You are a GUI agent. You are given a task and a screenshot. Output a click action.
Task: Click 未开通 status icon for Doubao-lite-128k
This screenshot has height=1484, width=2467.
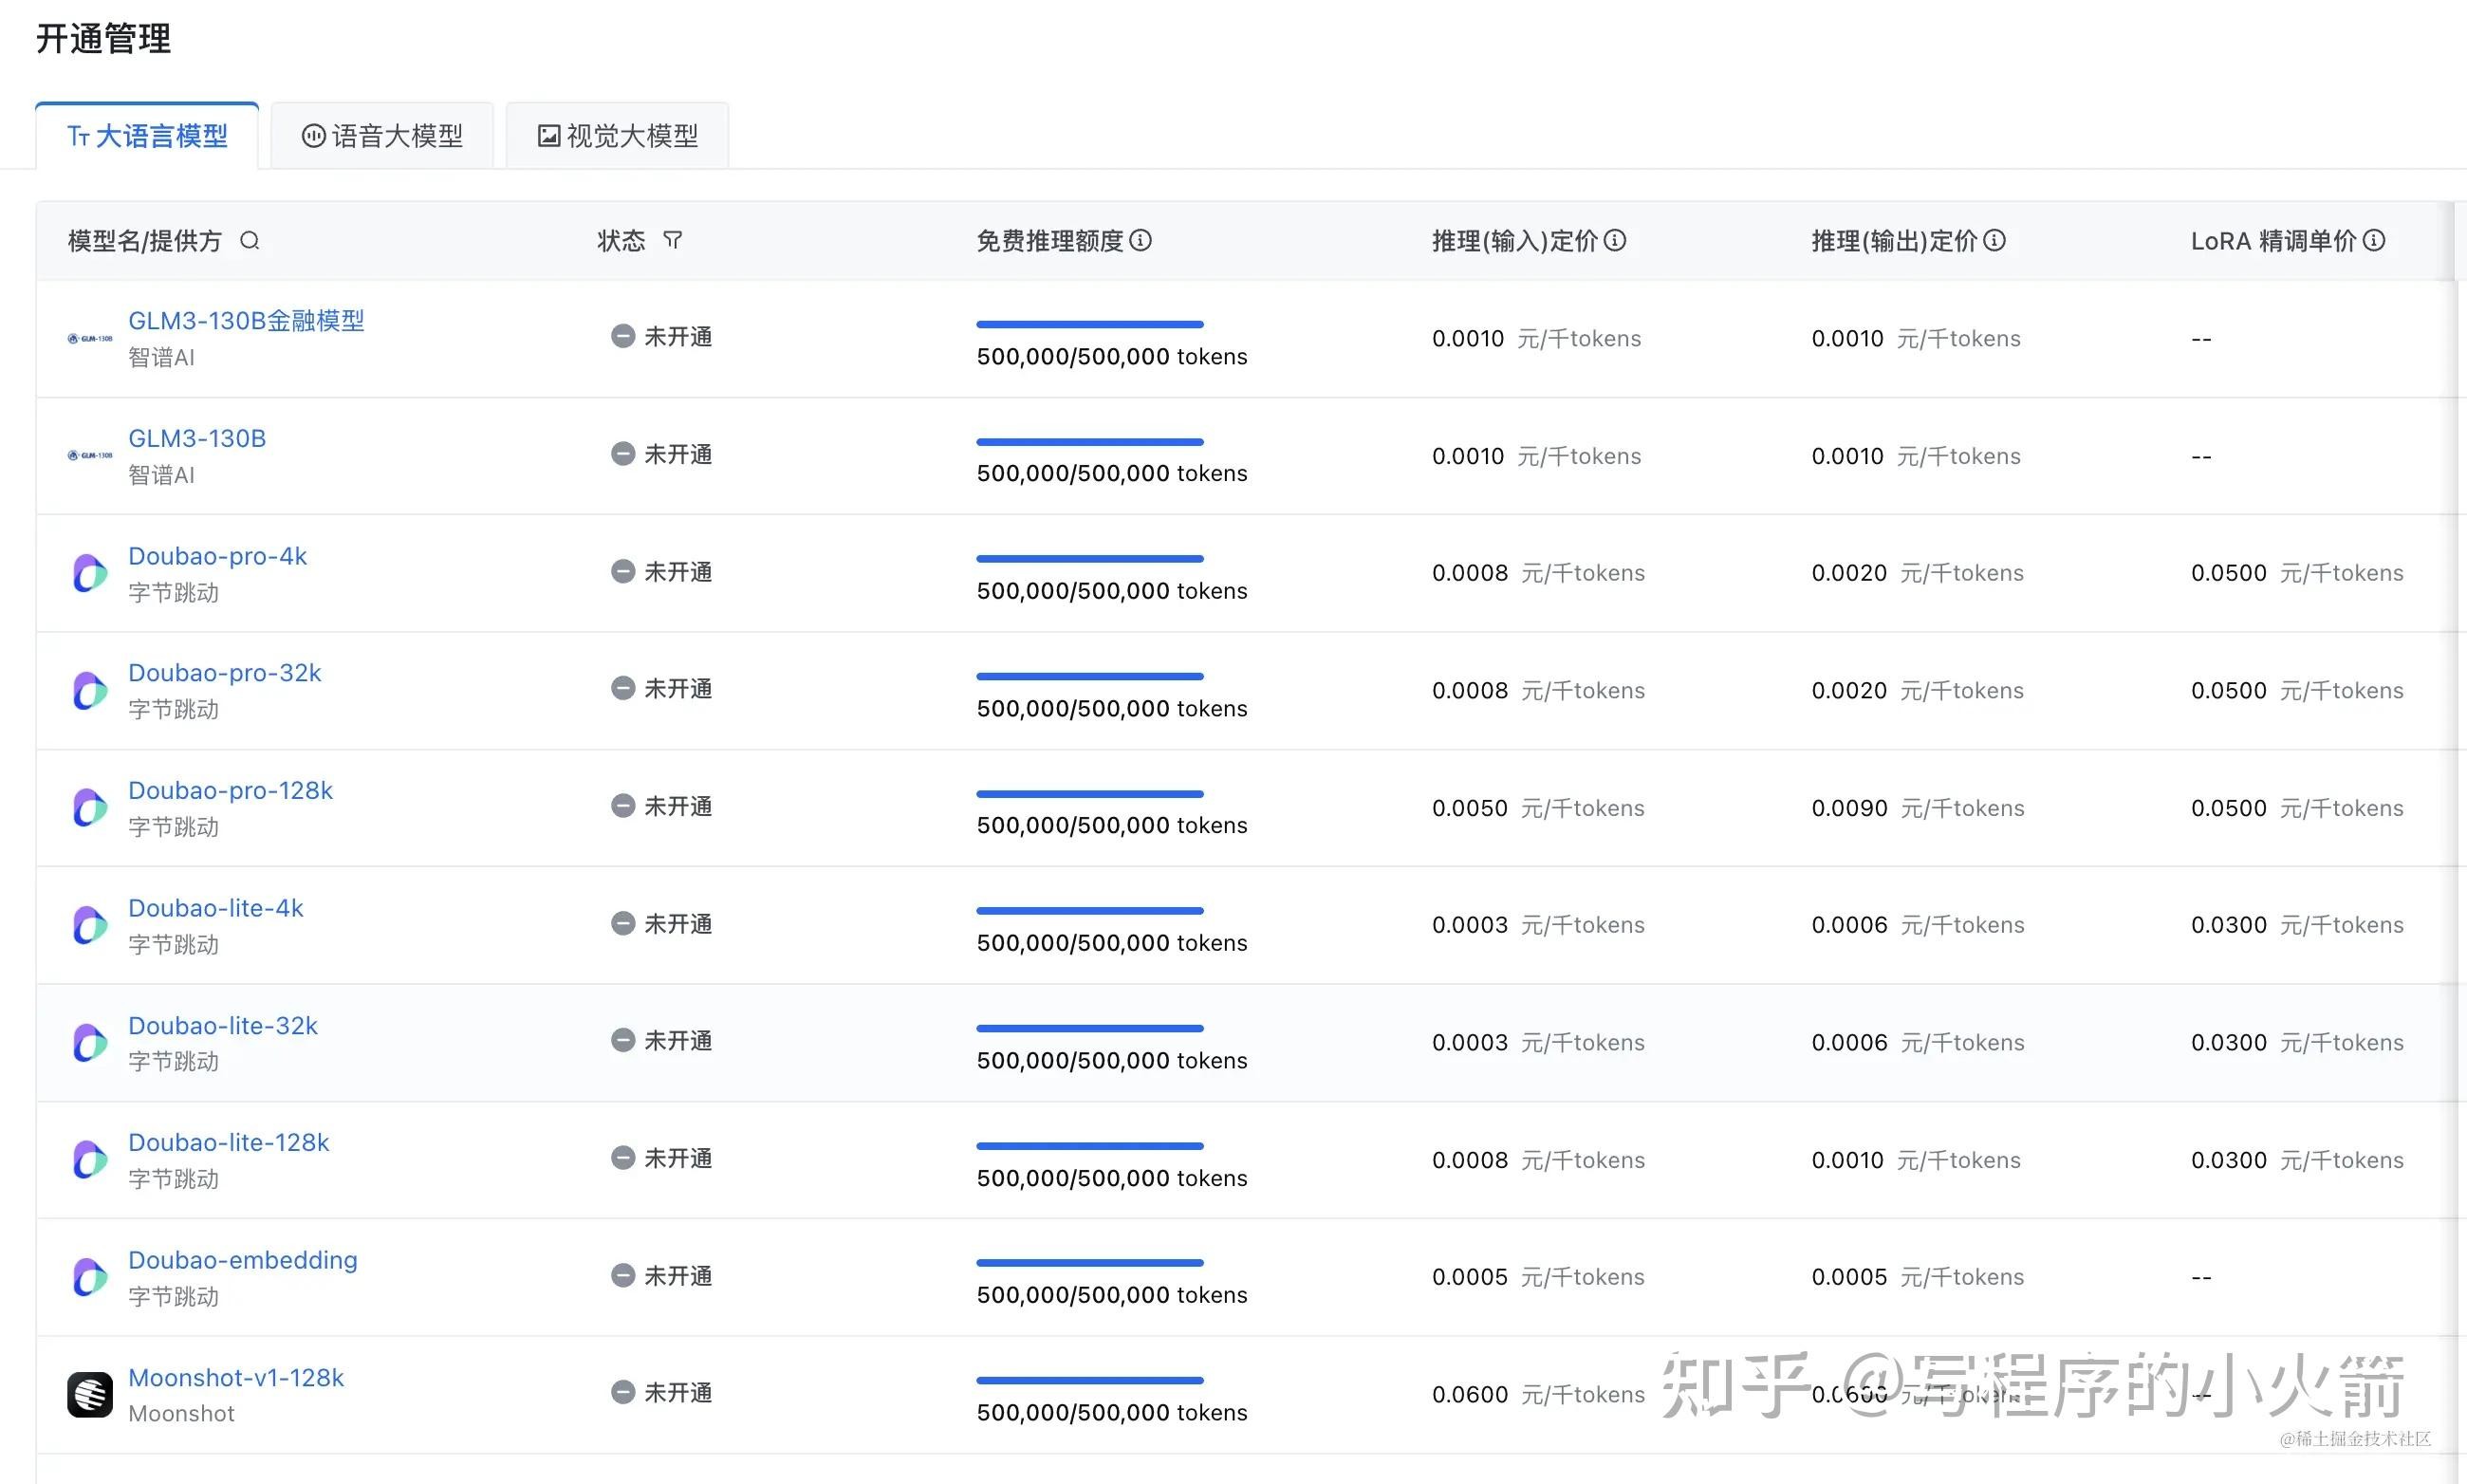623,1158
